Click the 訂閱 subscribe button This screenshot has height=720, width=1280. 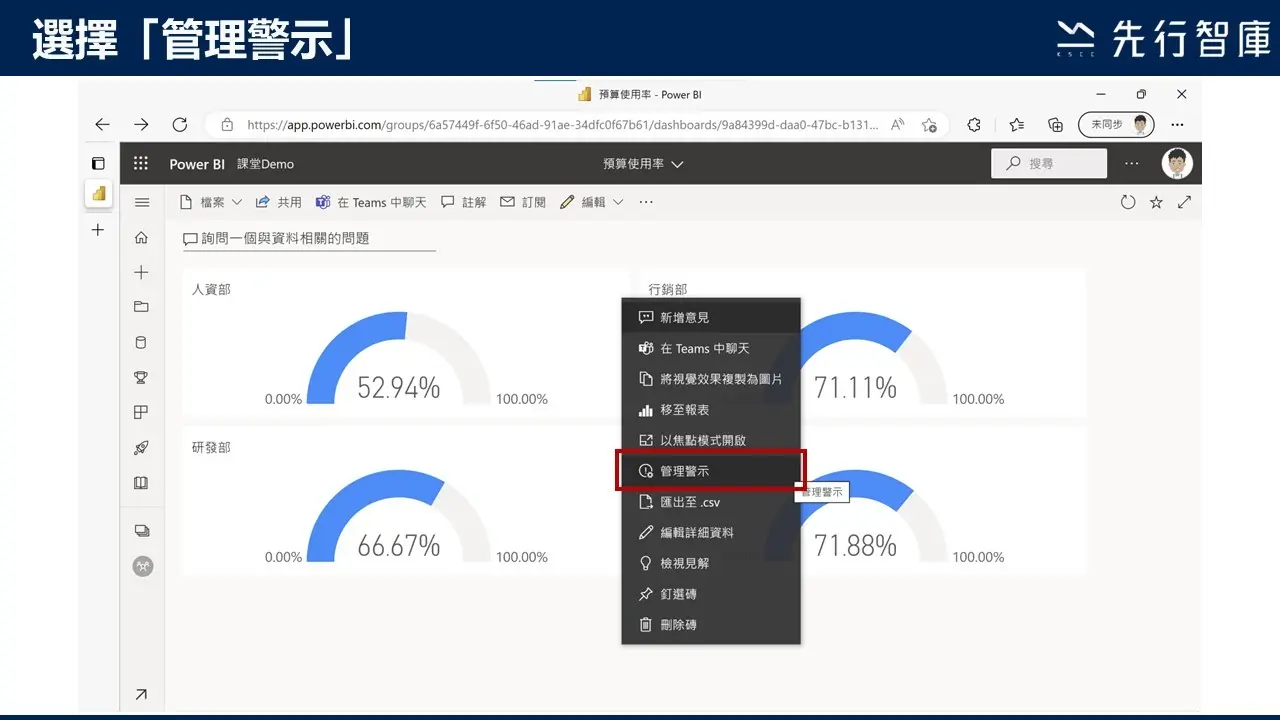[523, 202]
